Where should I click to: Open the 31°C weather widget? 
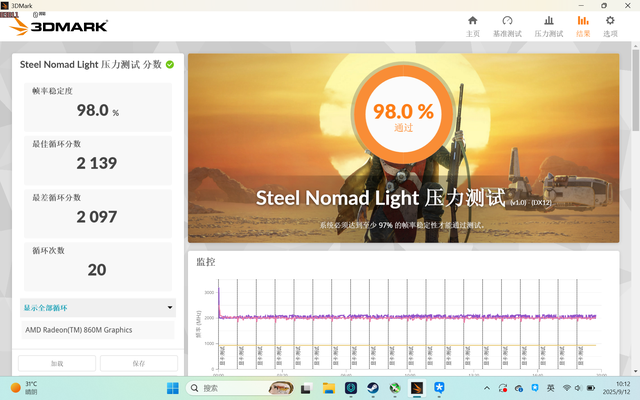24,388
